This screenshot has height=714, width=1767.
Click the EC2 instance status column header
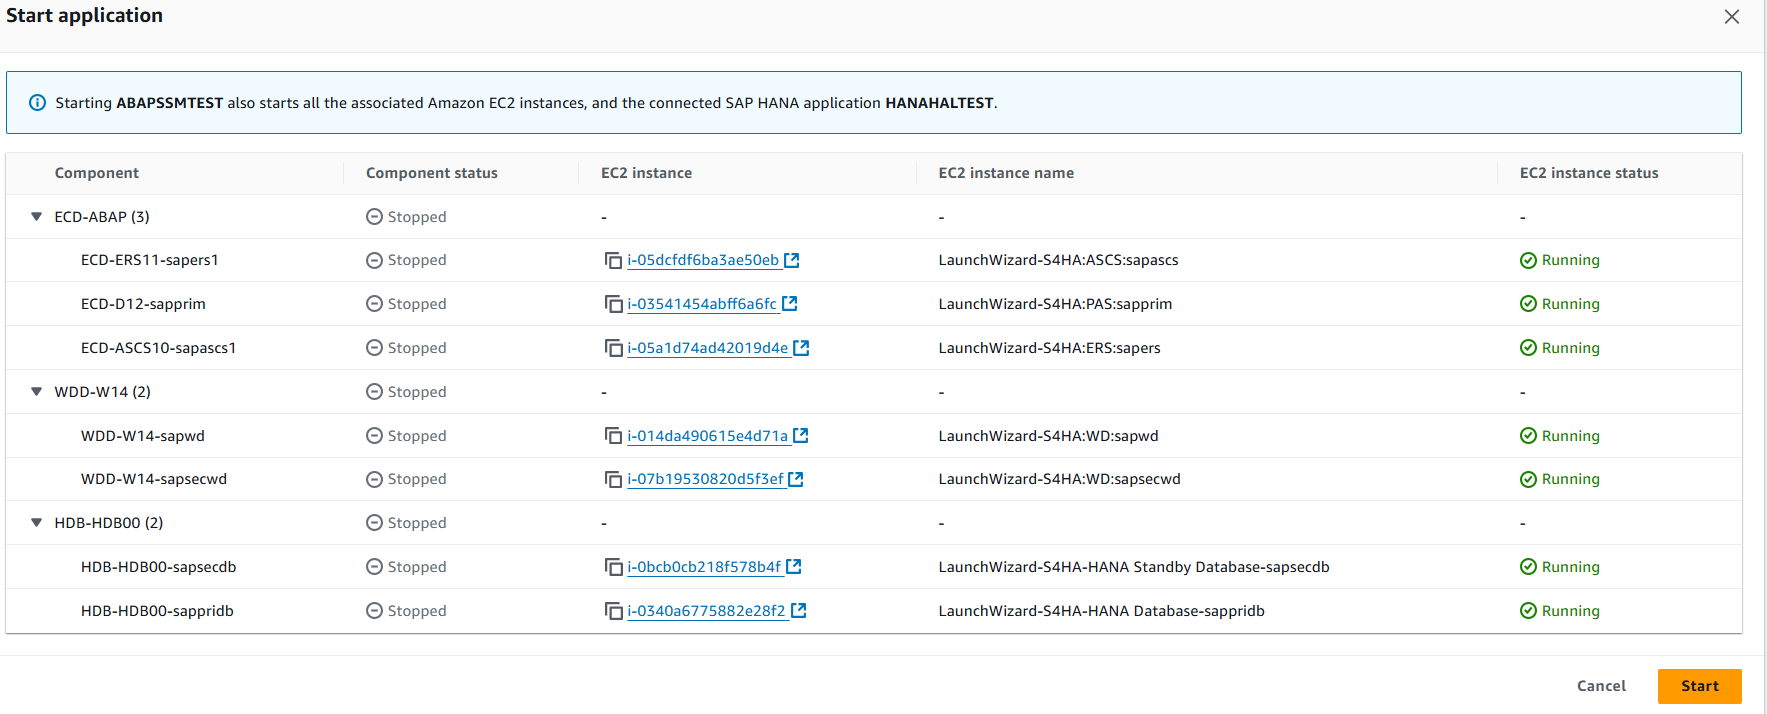point(1589,173)
